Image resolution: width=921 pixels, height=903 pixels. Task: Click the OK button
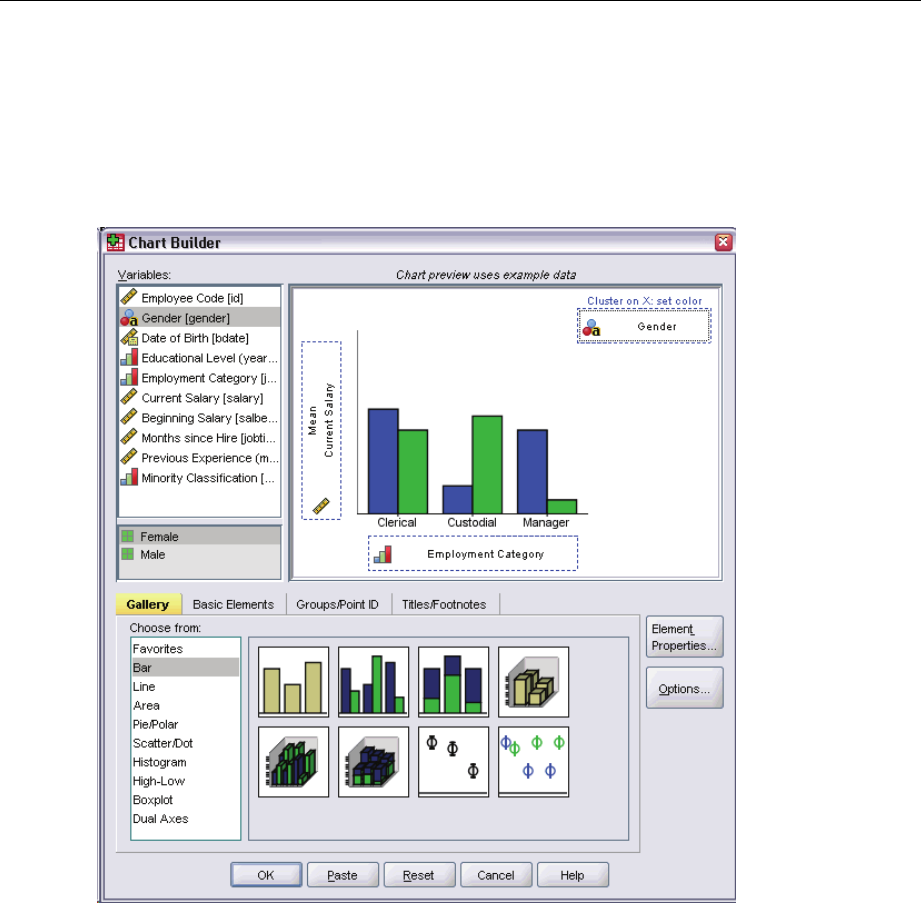click(266, 875)
